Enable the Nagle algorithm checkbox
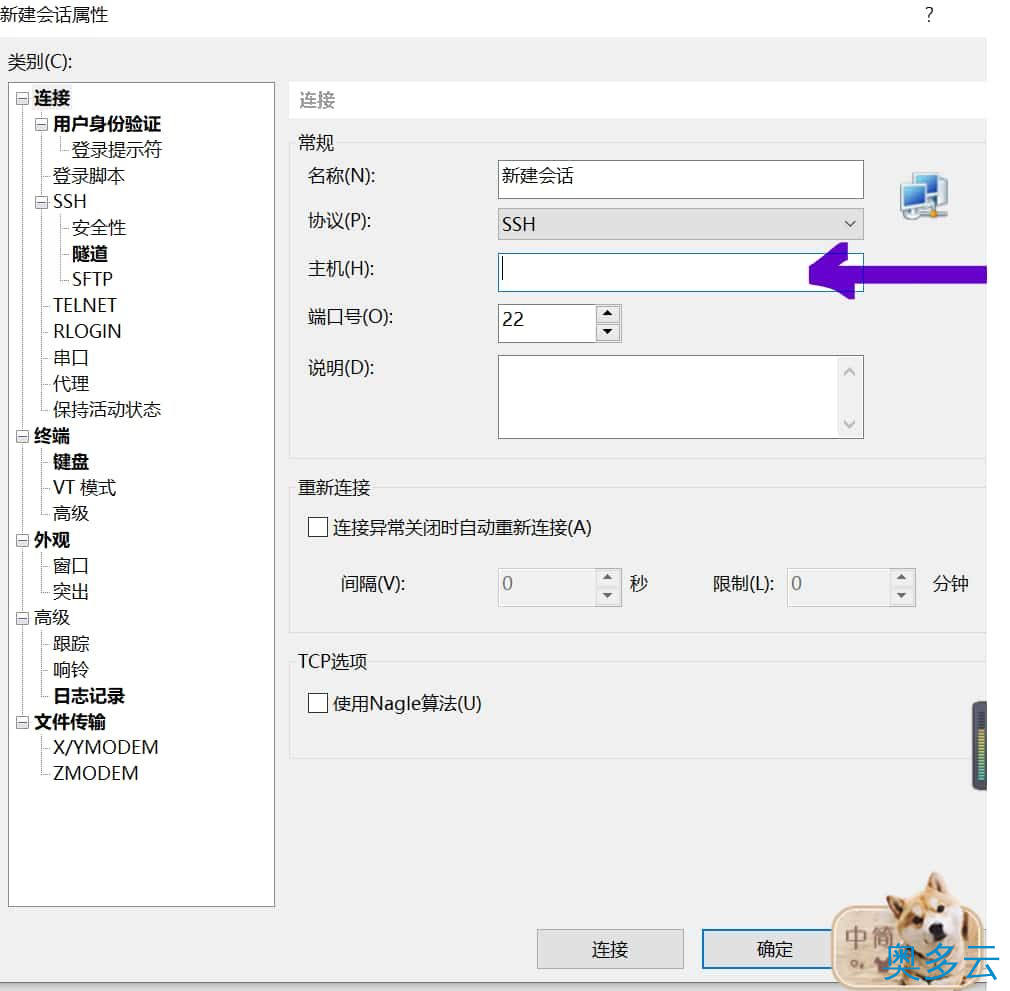This screenshot has width=1010, height=991. pos(318,703)
